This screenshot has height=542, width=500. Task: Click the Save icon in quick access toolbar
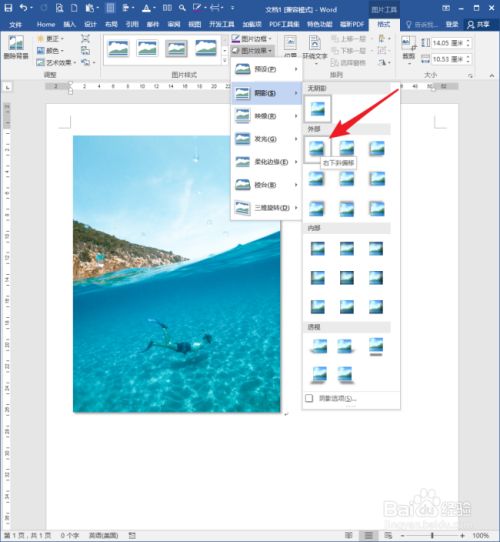coord(8,8)
